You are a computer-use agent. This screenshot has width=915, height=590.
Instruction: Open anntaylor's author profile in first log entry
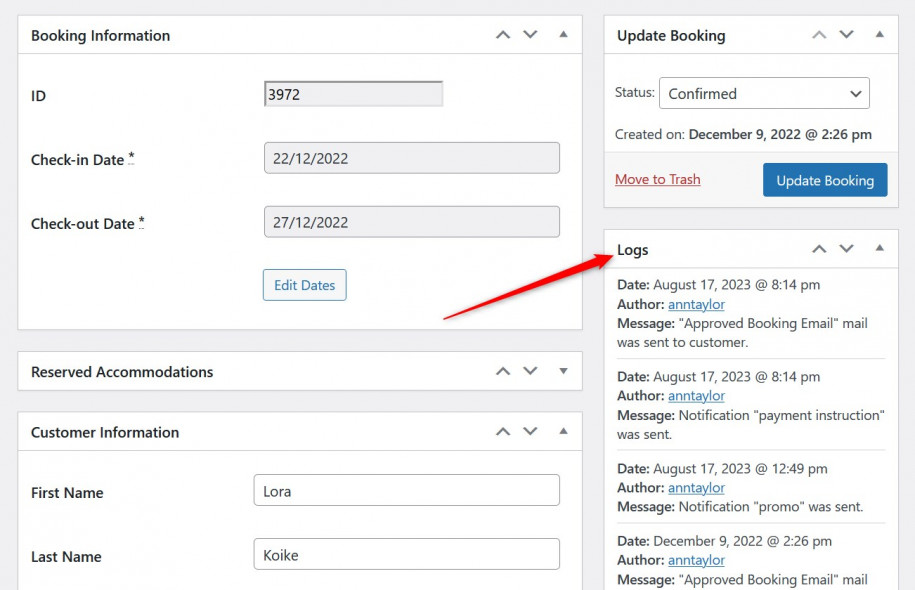[696, 304]
